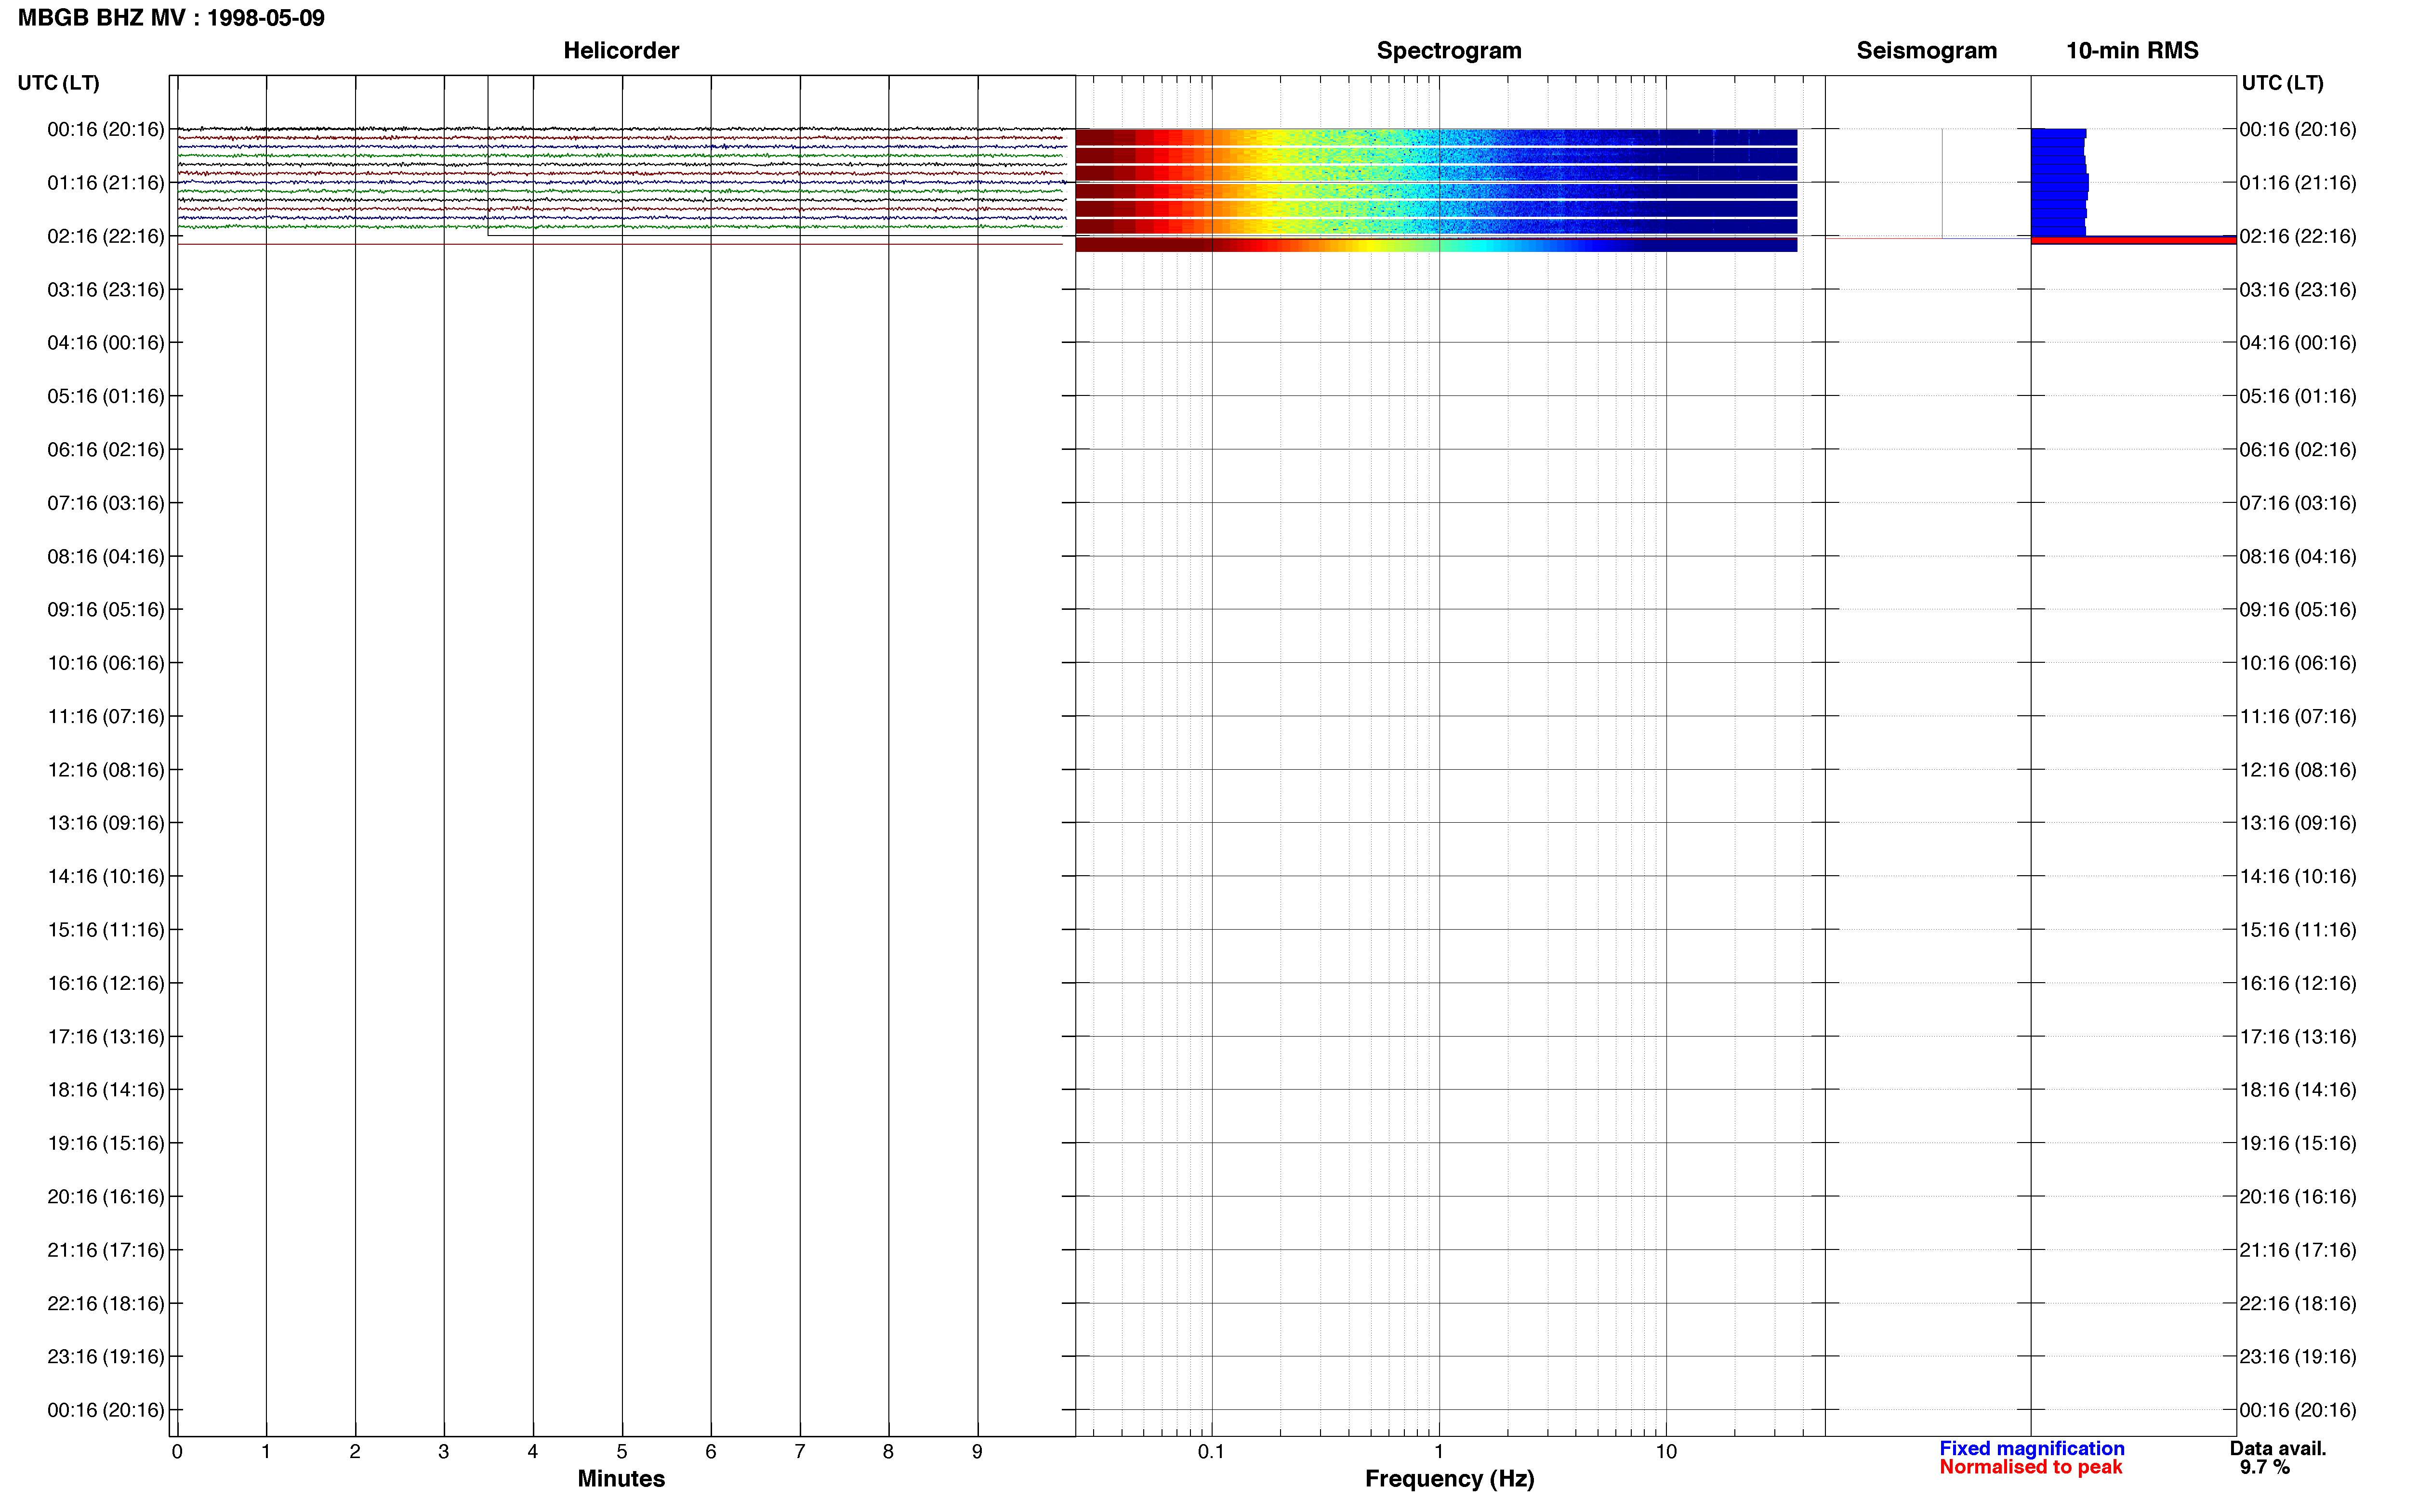2418x1512 pixels.
Task: Click the Helicorder panel heading
Action: pos(621,50)
